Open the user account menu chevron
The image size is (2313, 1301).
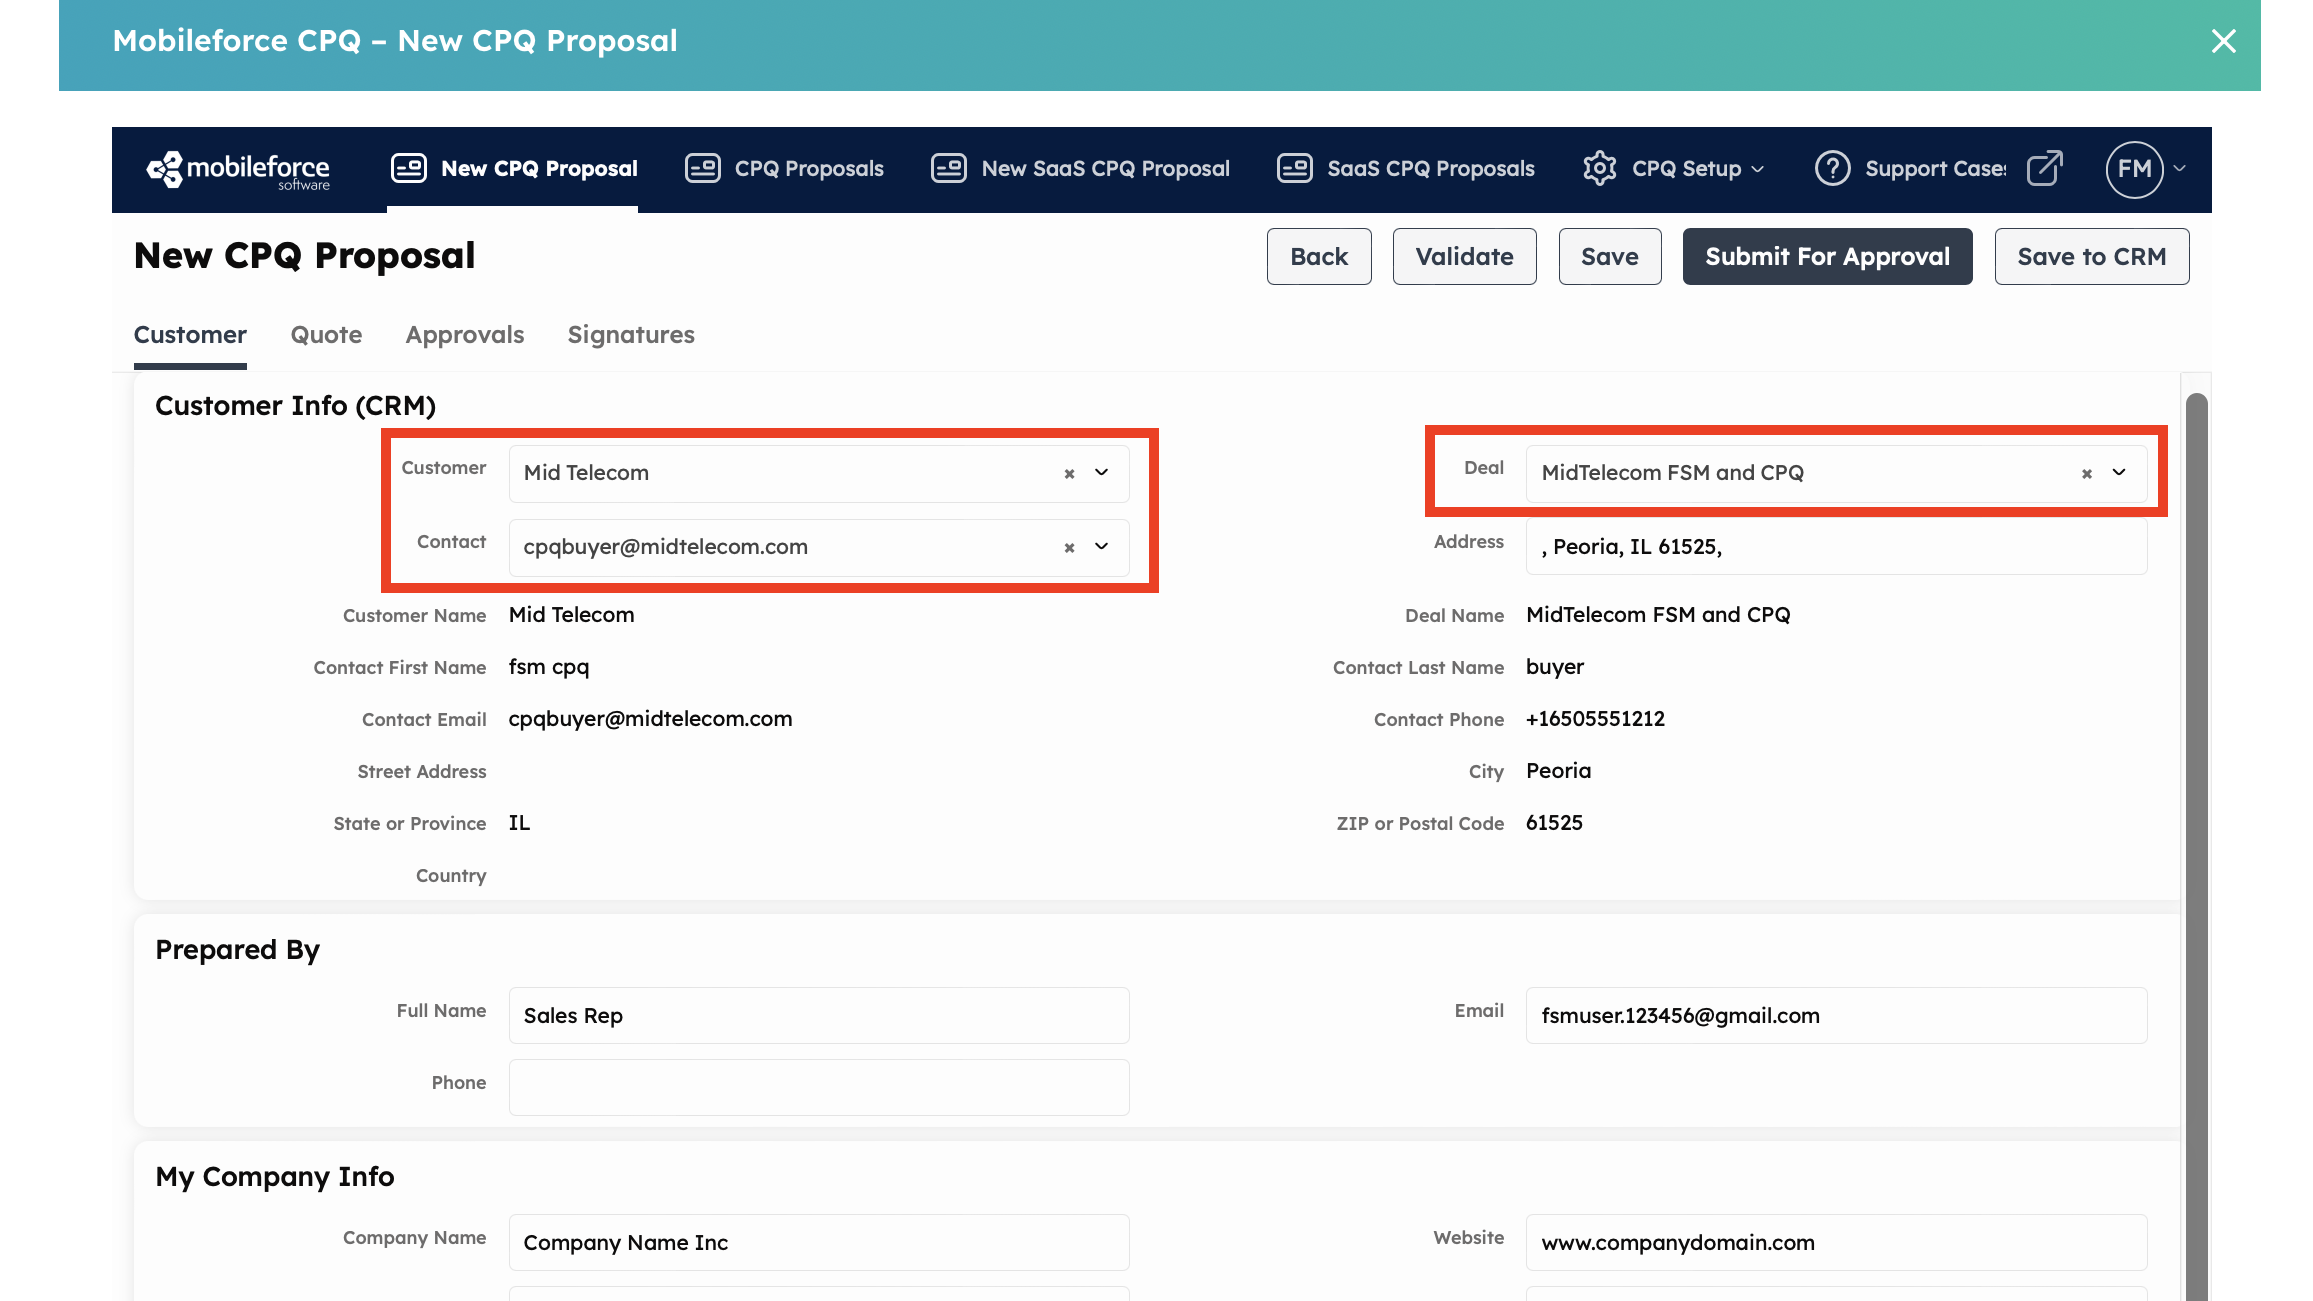(2179, 169)
